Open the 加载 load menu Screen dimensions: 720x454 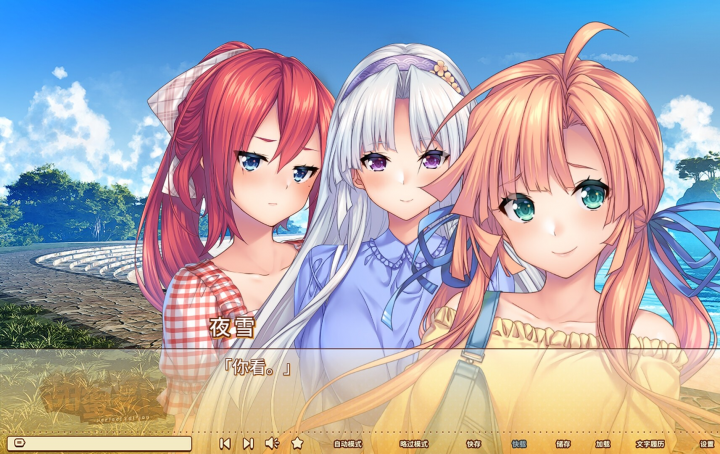[x=603, y=443]
